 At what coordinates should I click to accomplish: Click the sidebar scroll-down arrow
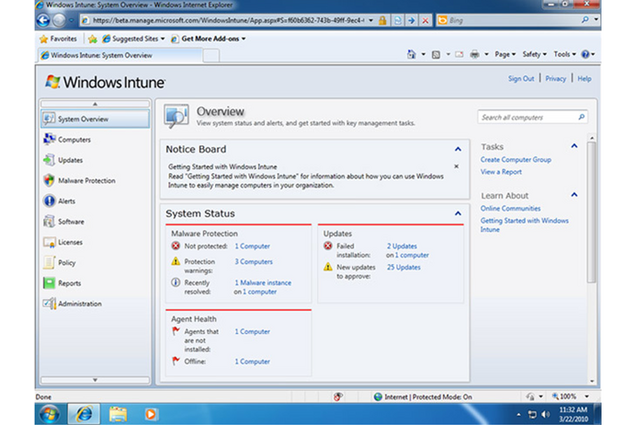[x=95, y=380]
